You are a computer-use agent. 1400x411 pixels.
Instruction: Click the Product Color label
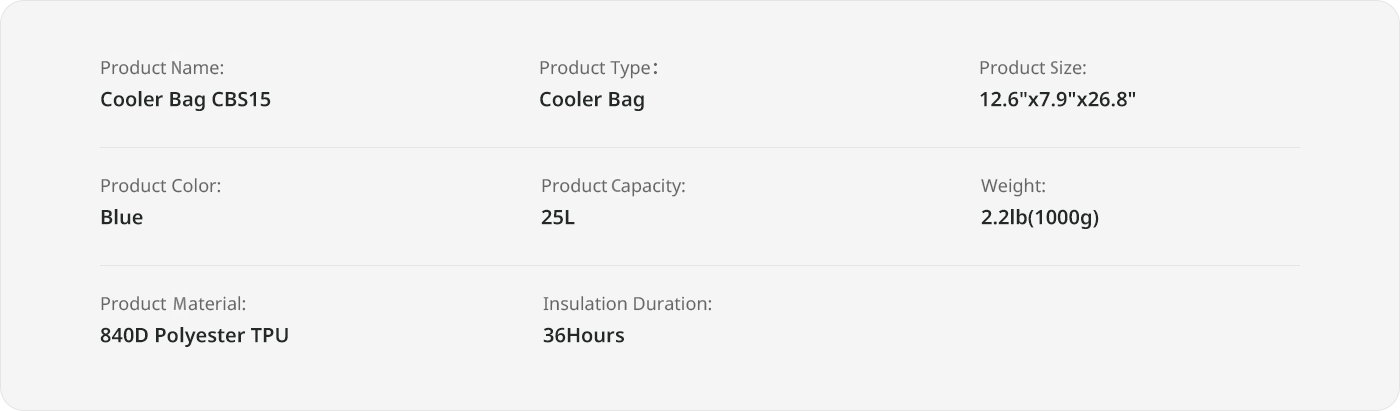click(x=160, y=186)
